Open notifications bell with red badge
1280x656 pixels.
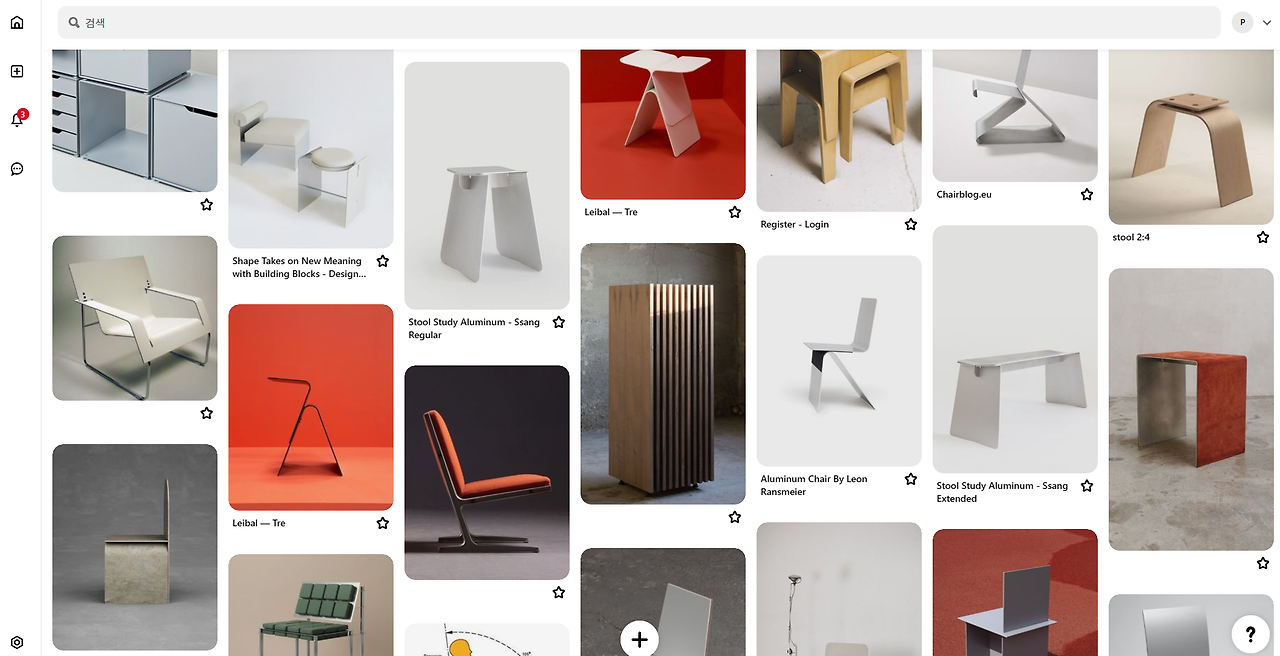(17, 119)
